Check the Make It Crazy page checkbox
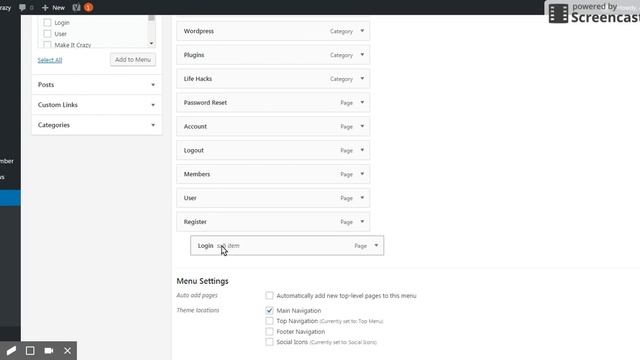Image resolution: width=640 pixels, height=360 pixels. point(47,44)
